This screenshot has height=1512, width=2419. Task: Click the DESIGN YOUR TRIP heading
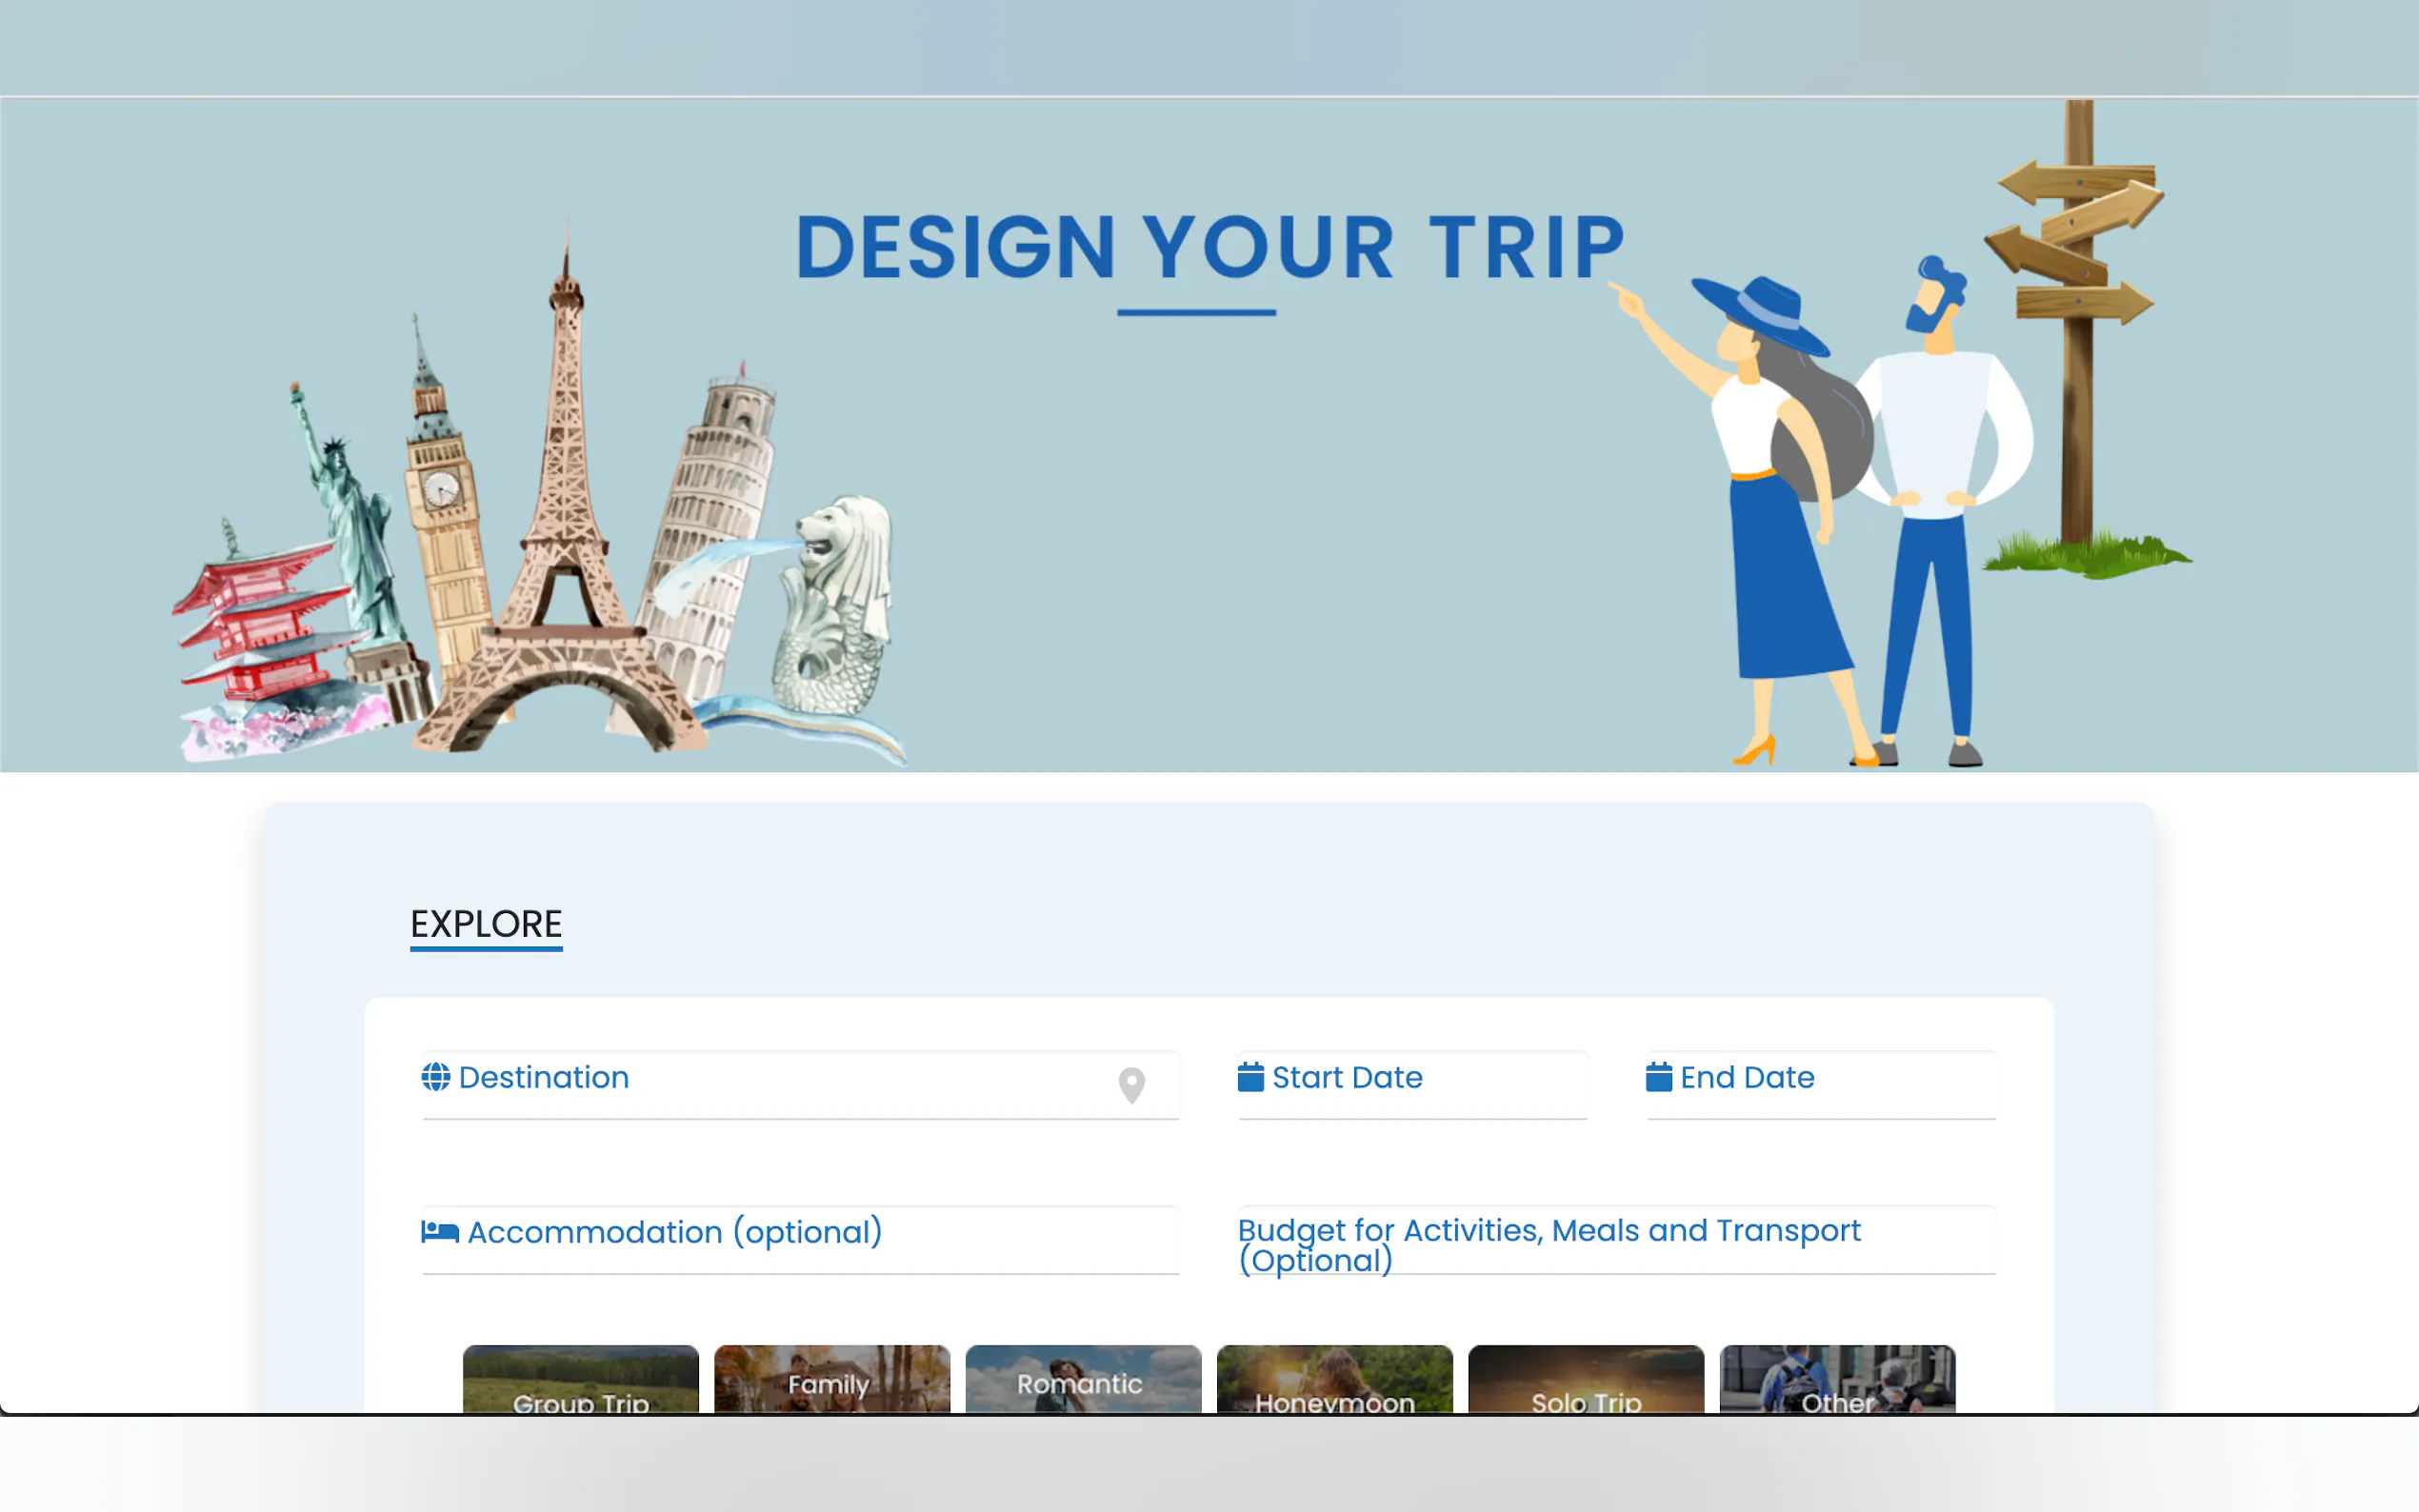[1209, 247]
